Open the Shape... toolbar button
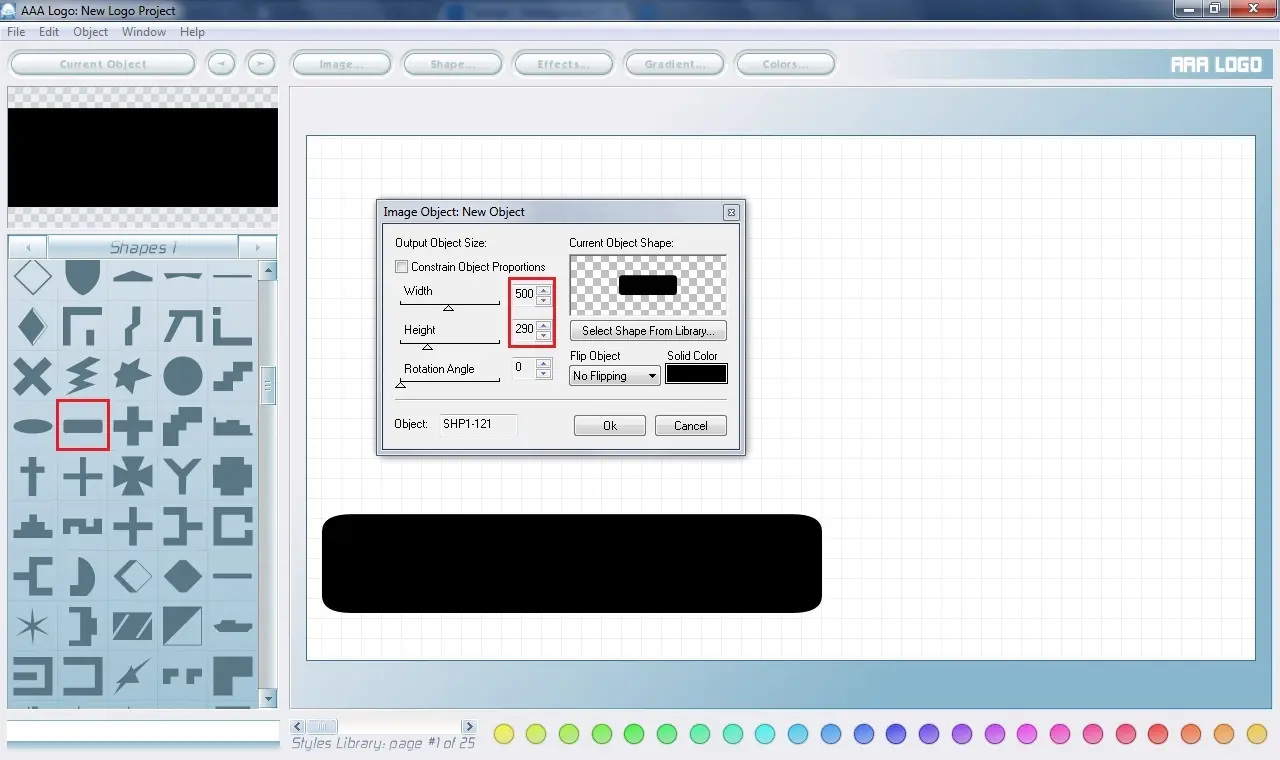This screenshot has height=760, width=1280. tap(452, 64)
